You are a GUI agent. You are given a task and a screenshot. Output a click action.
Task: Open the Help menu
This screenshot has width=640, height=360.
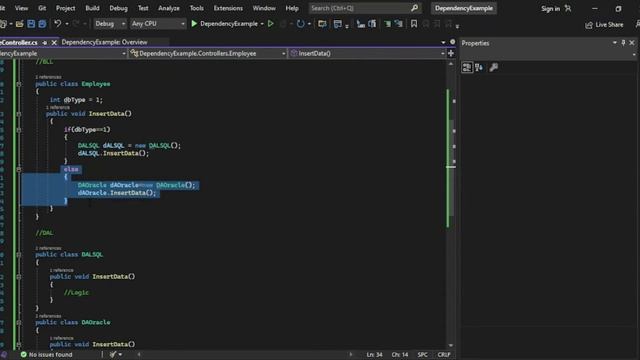[x=292, y=8]
